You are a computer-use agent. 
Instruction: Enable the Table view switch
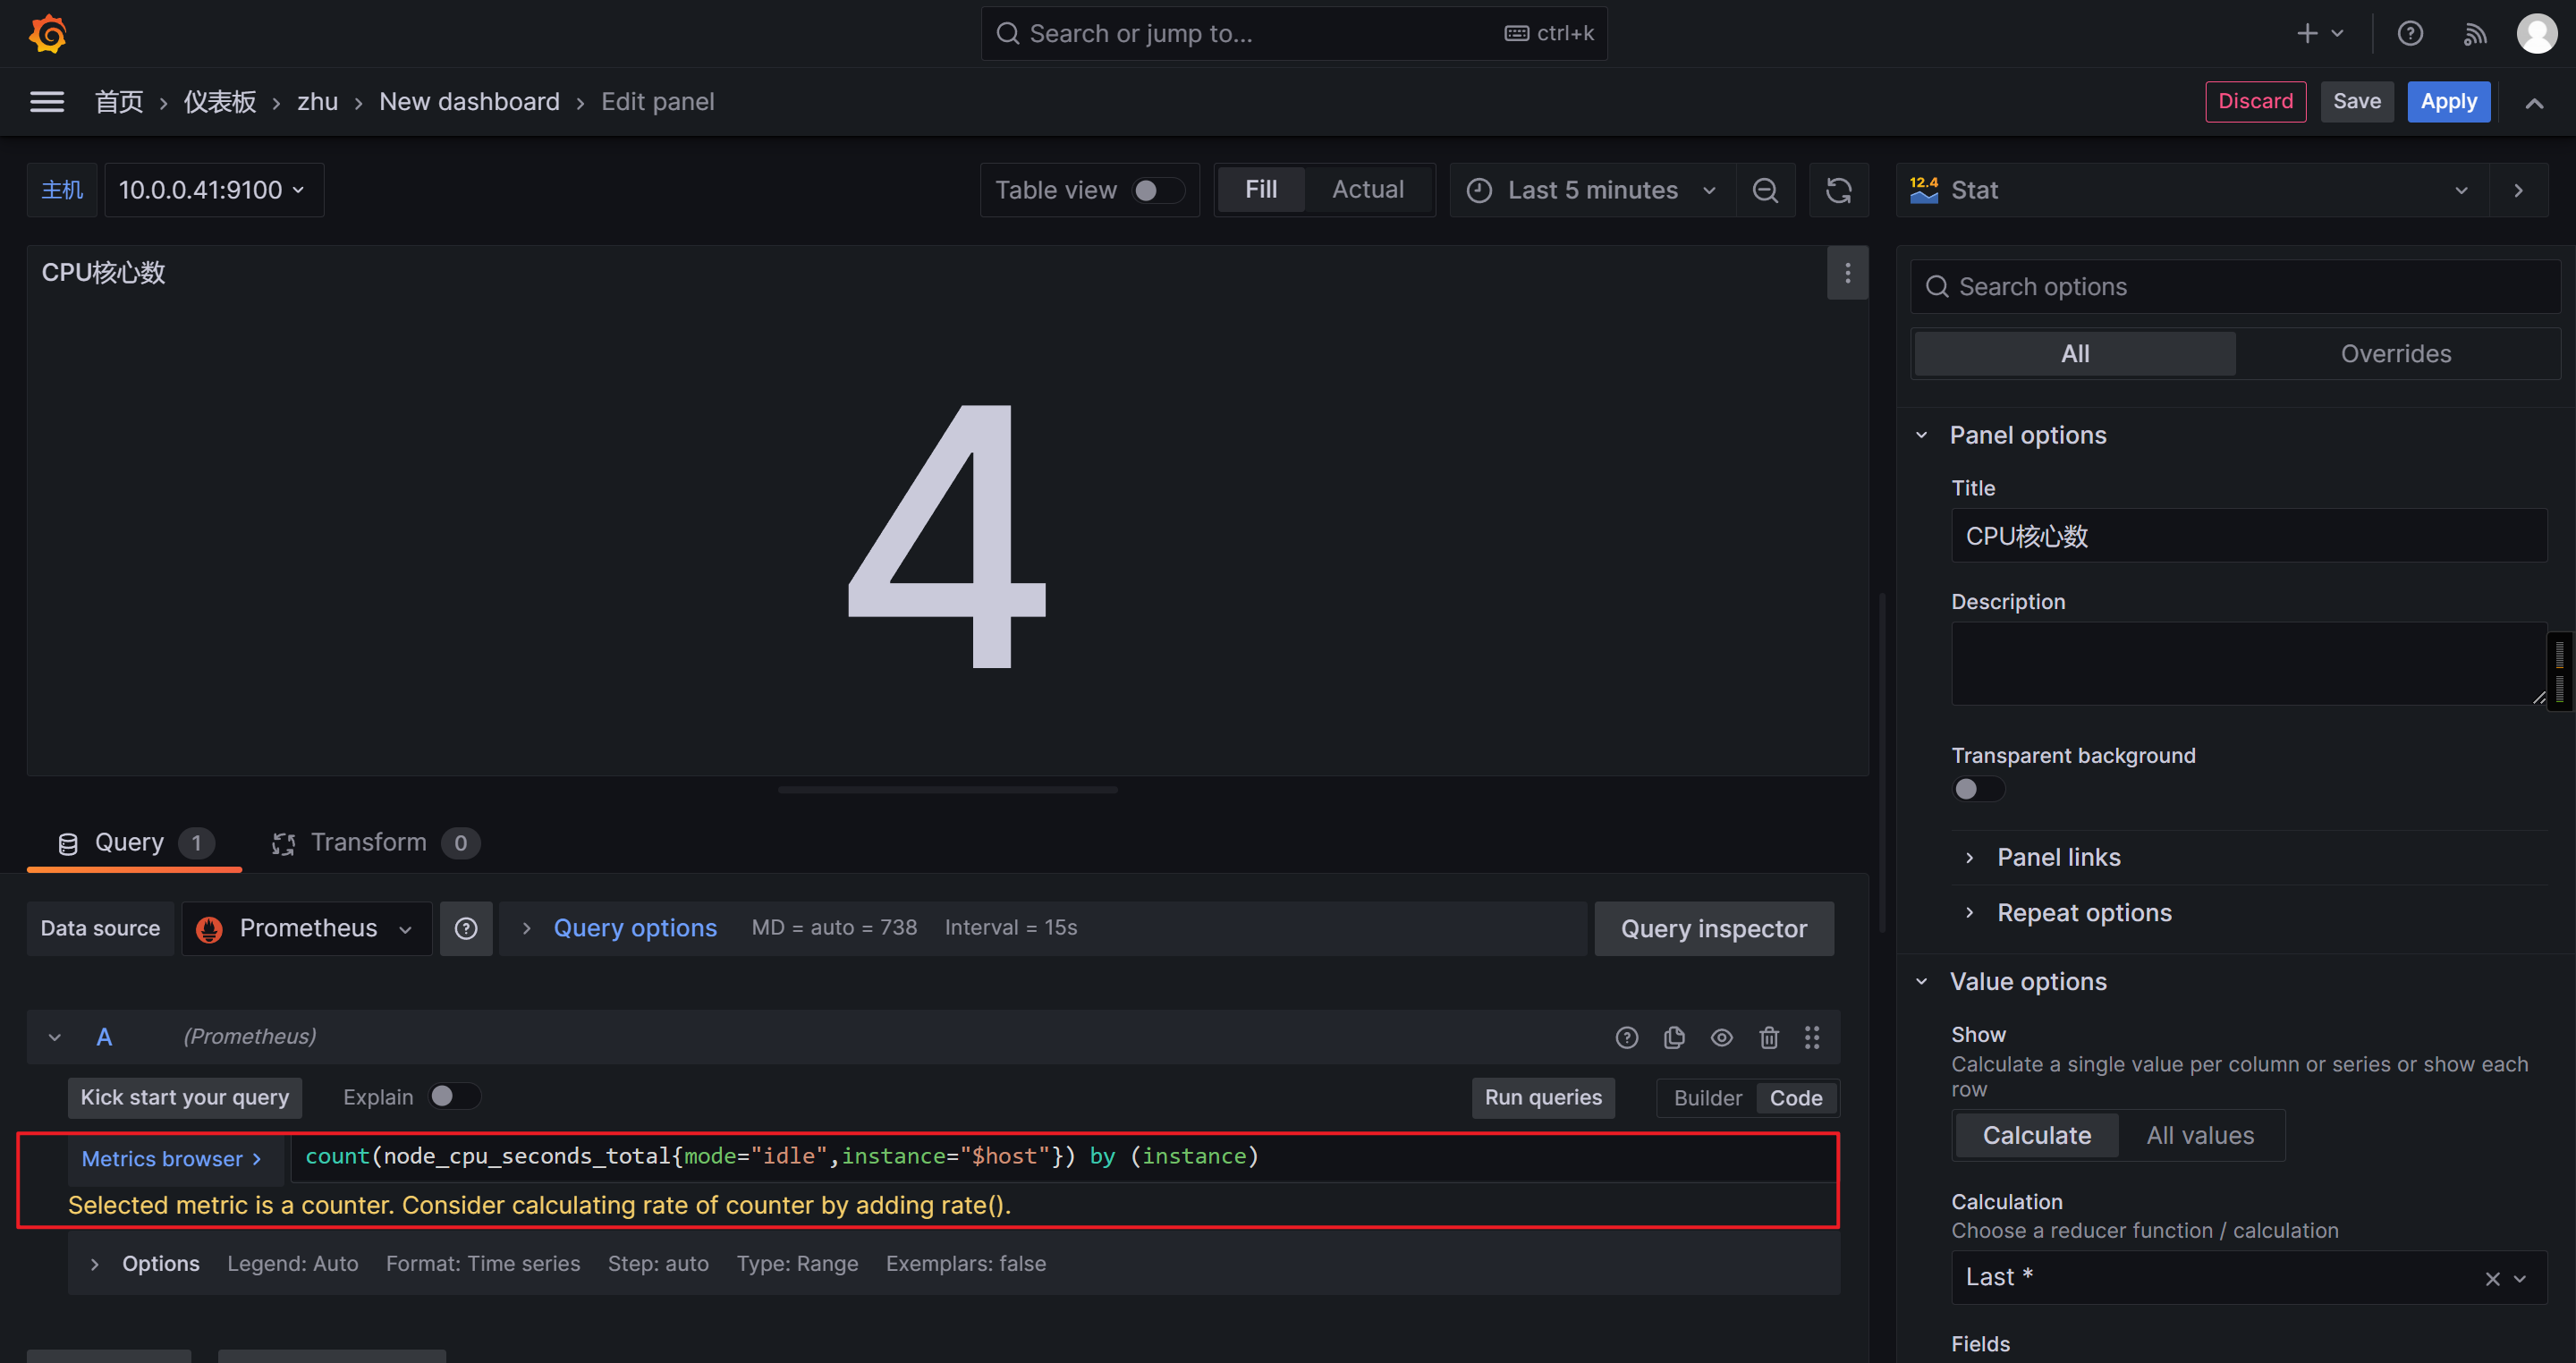pos(1157,190)
